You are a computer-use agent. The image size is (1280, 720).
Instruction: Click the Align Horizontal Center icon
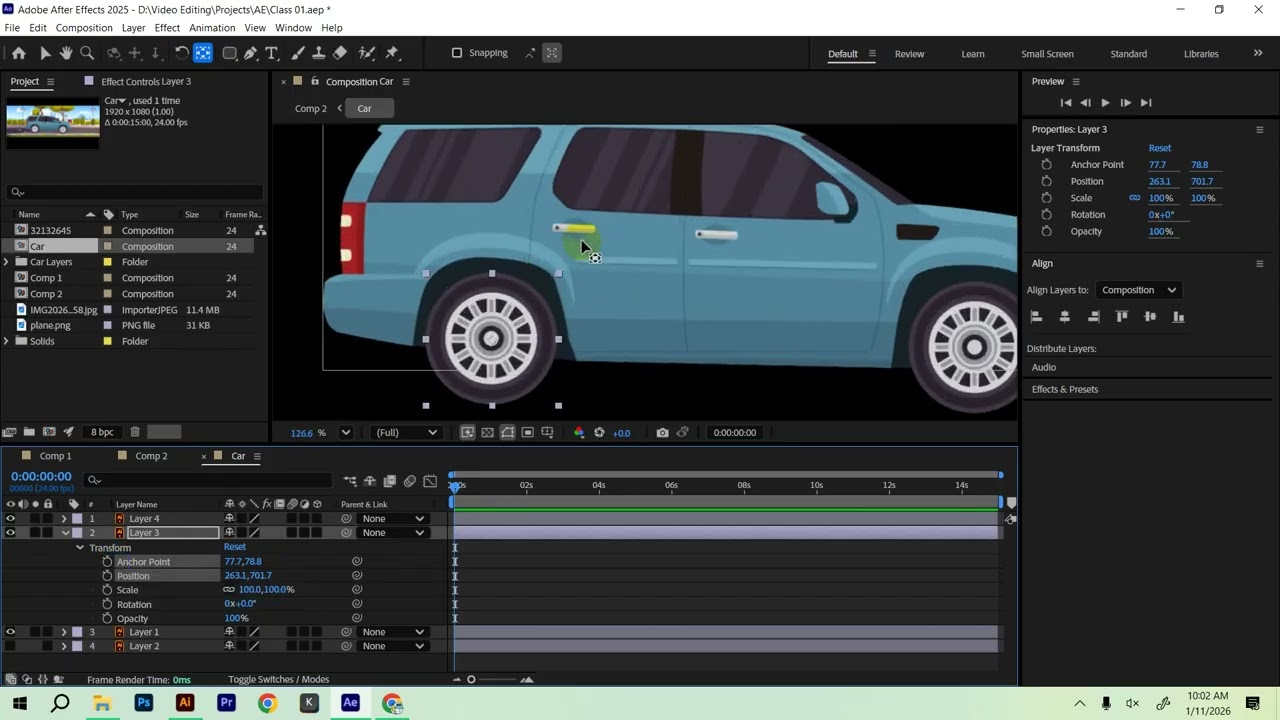(1064, 317)
